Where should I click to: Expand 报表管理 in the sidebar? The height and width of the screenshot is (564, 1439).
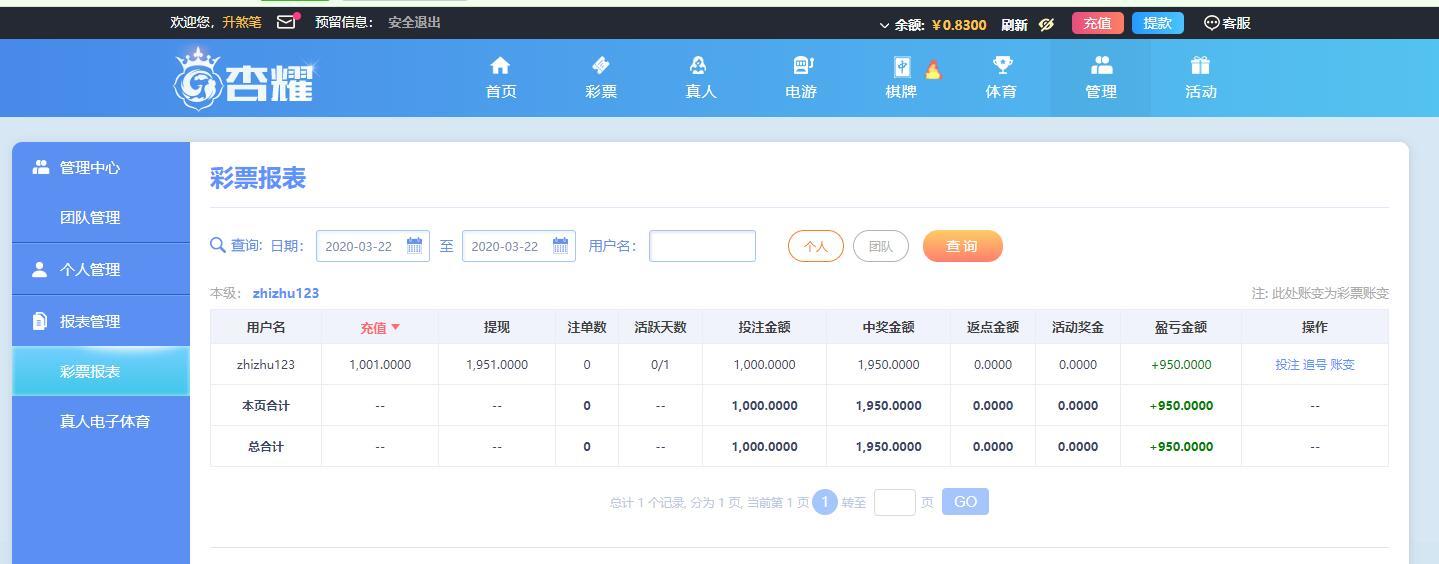click(90, 321)
